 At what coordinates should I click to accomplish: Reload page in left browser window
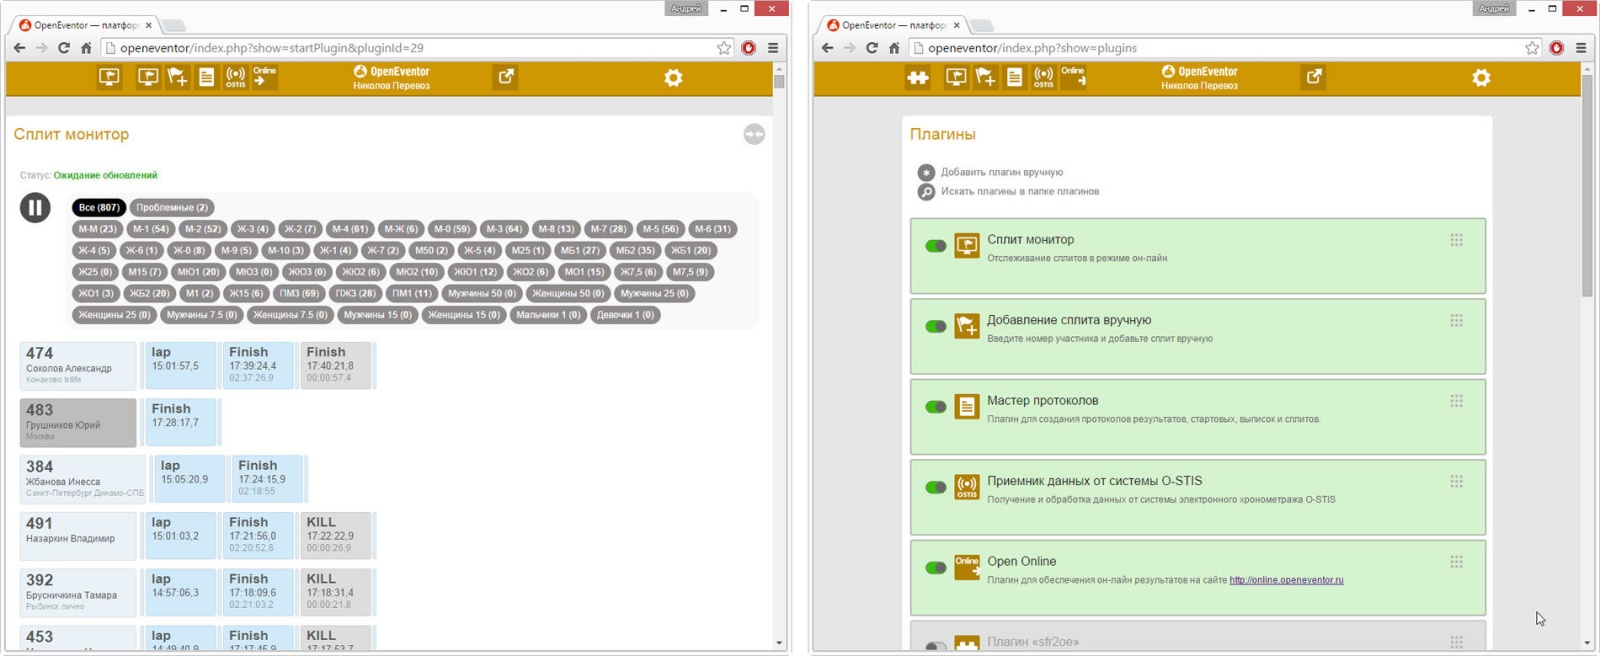click(64, 48)
